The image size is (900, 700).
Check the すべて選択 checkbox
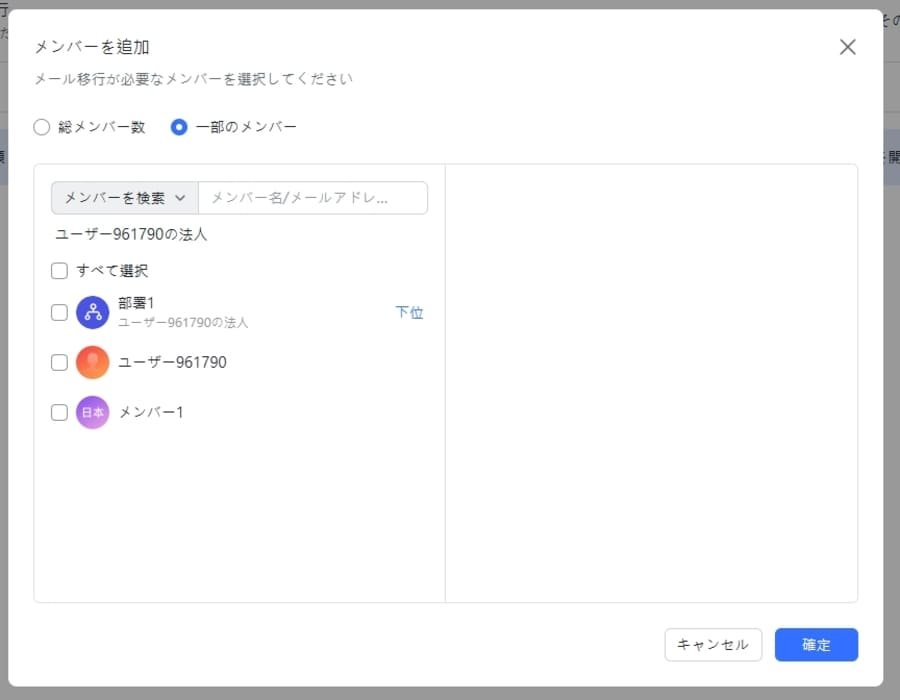coord(59,270)
